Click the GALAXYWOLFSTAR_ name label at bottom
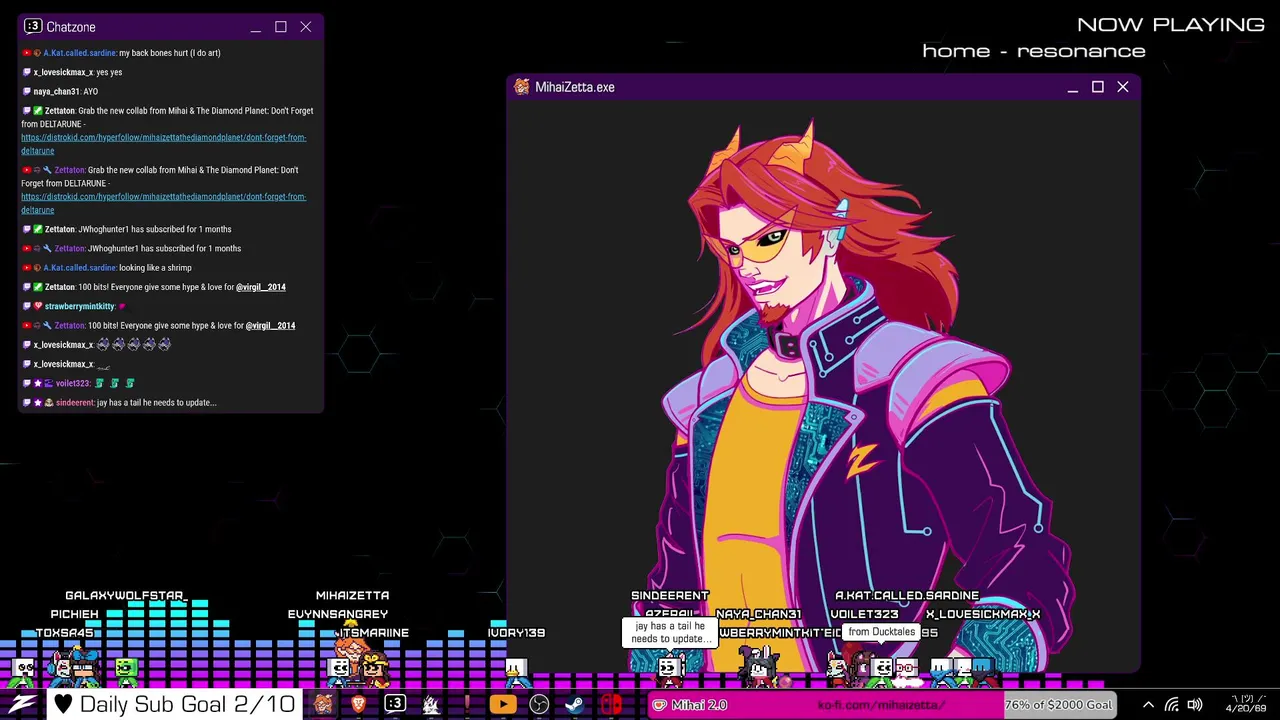Screen dimensions: 1280x720 [x=126, y=596]
